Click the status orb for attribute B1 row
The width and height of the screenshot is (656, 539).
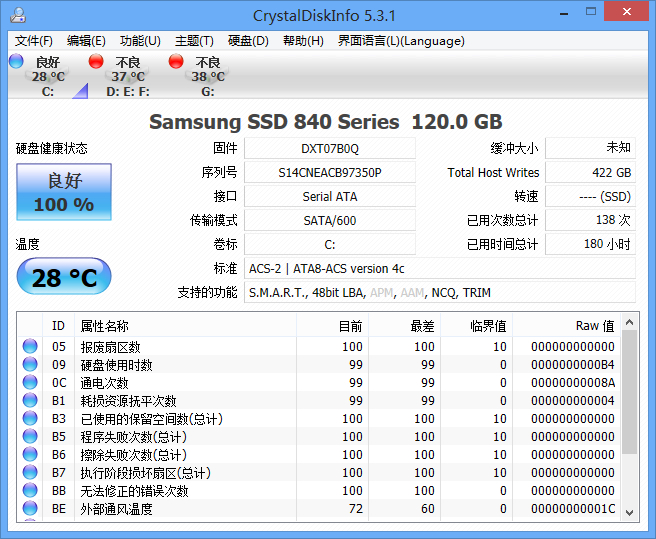(x=30, y=401)
